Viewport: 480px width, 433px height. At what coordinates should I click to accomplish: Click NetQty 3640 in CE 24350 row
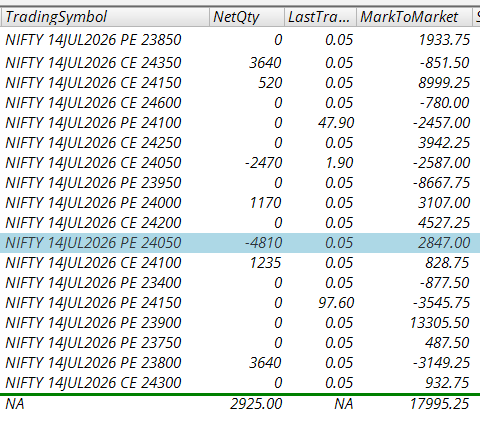[x=266, y=63]
